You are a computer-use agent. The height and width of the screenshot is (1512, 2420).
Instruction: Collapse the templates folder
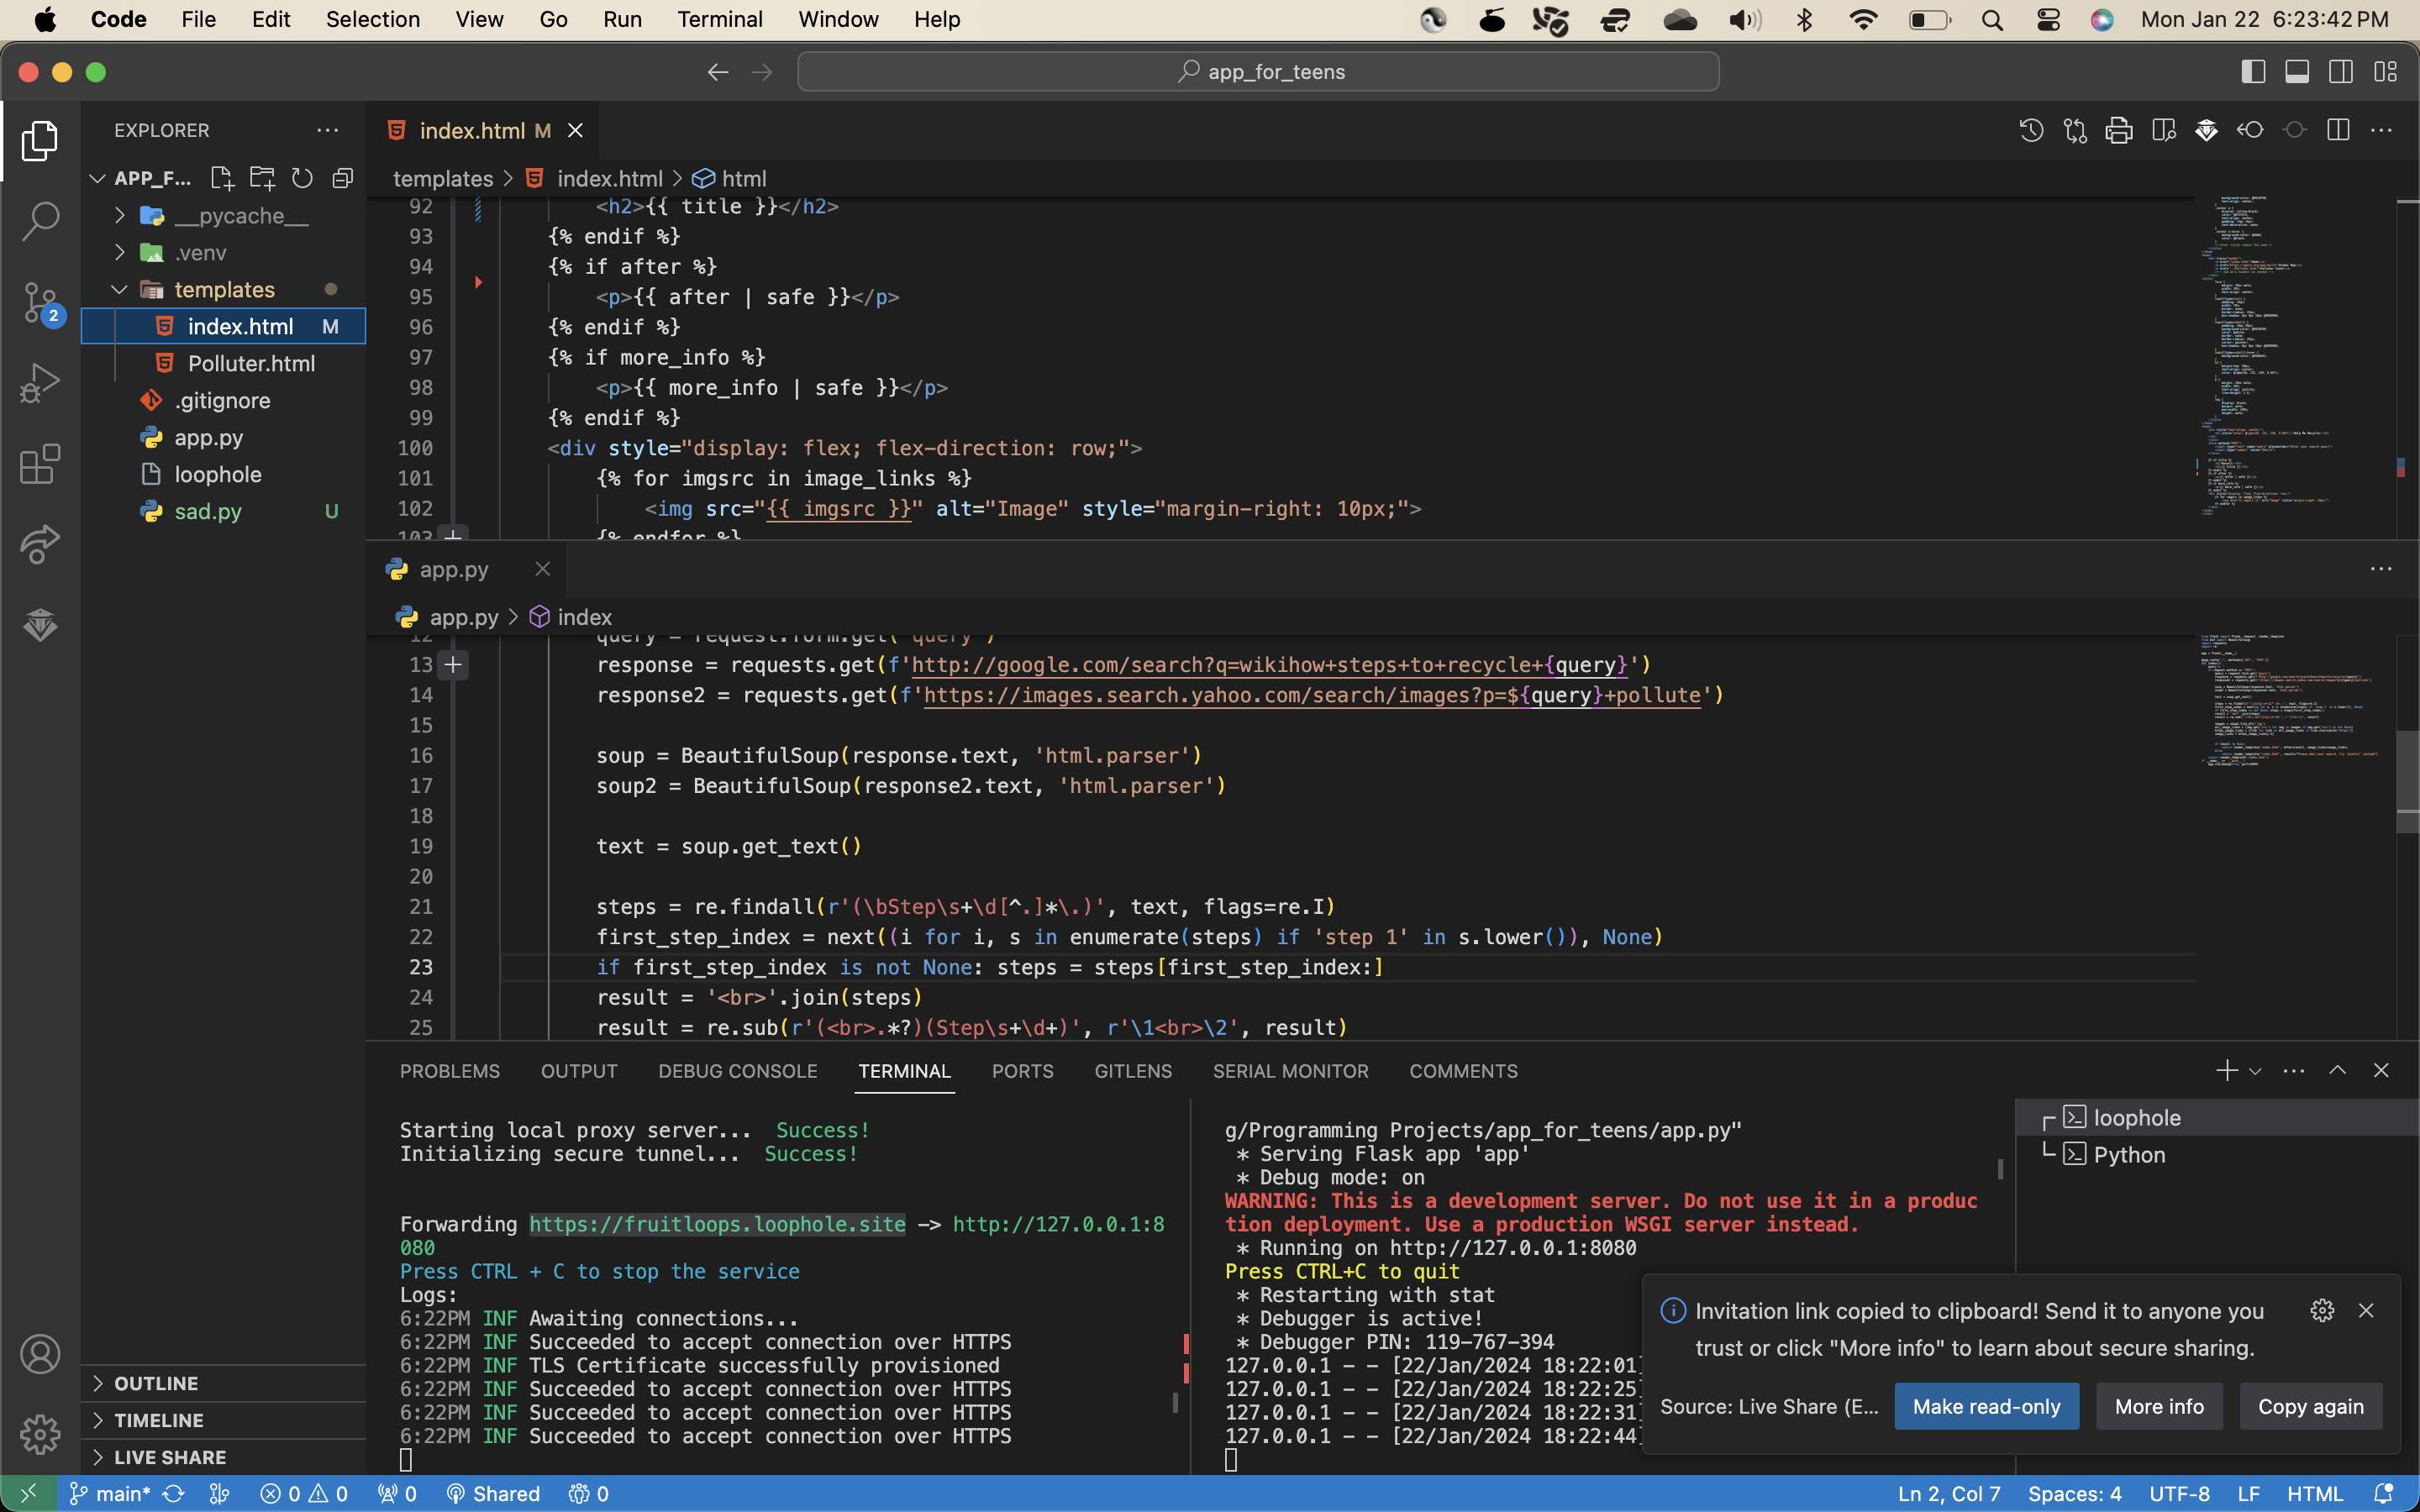click(x=120, y=290)
